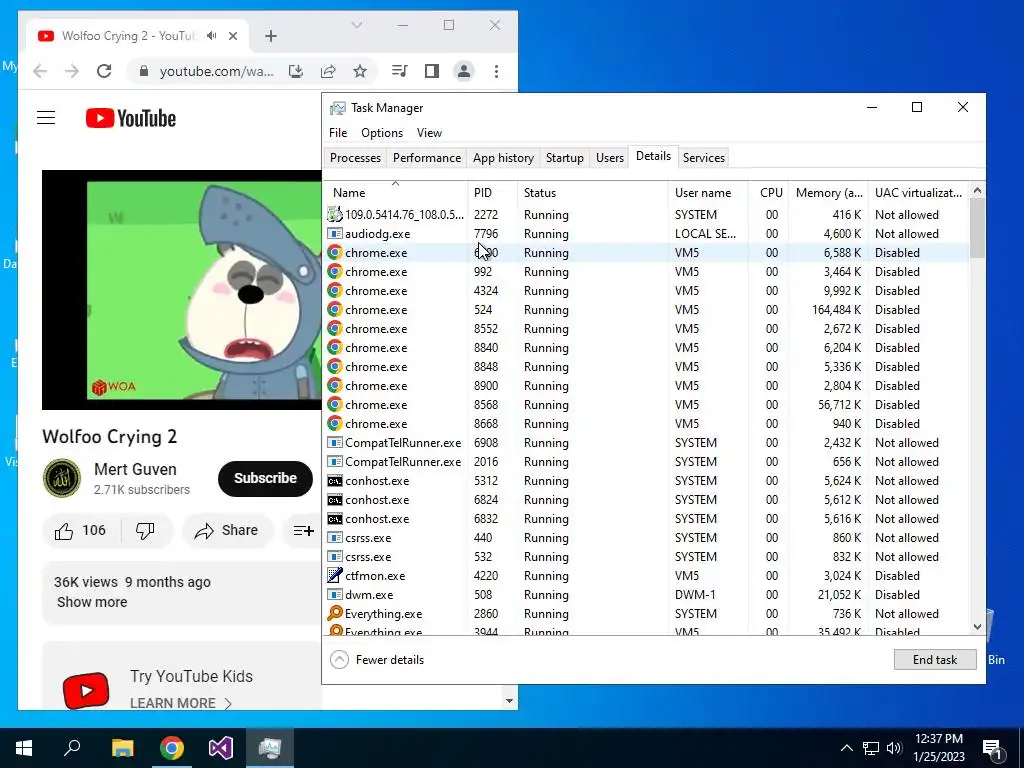Sort by the PID column header
The image size is (1024, 768).
point(492,193)
